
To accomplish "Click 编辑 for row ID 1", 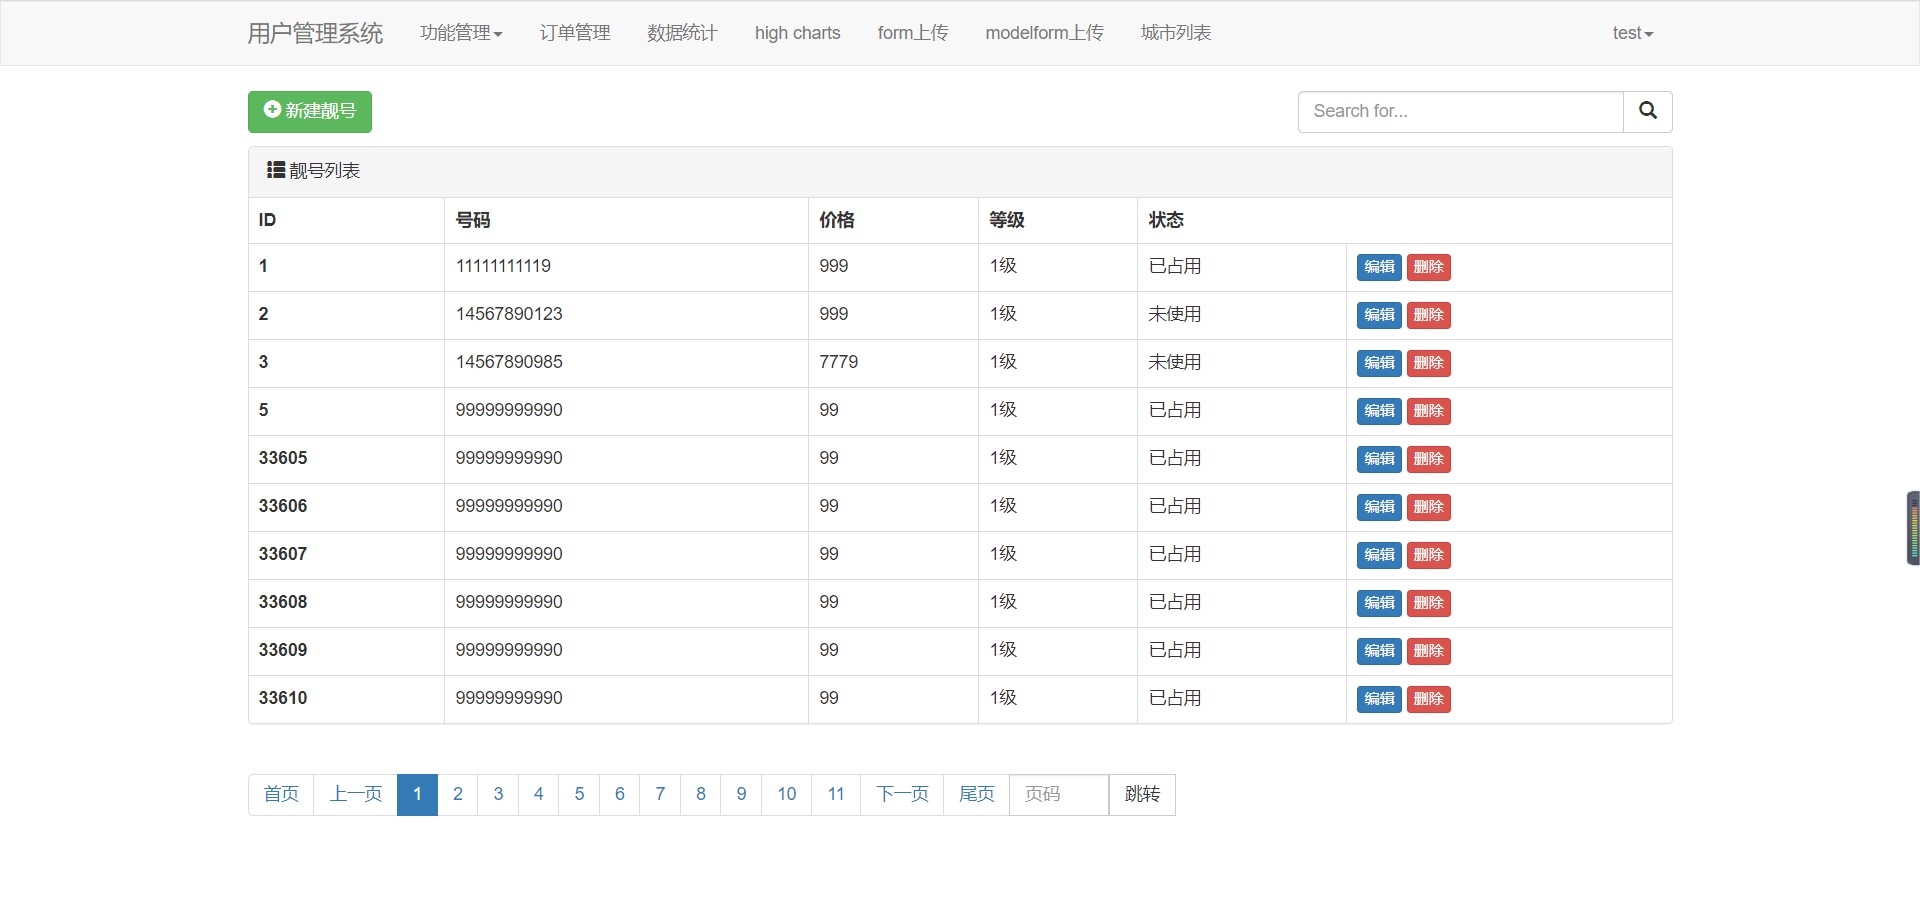I will (1378, 267).
